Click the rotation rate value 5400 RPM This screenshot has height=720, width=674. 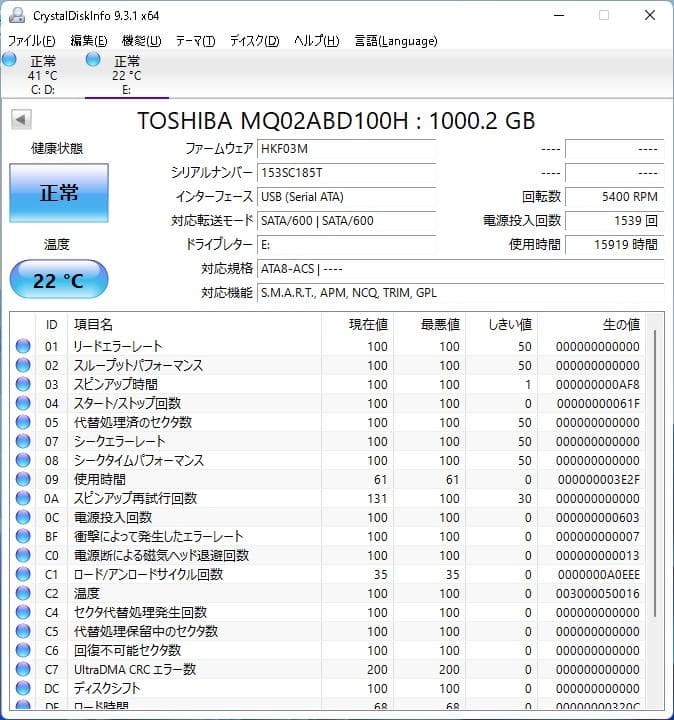coord(614,197)
